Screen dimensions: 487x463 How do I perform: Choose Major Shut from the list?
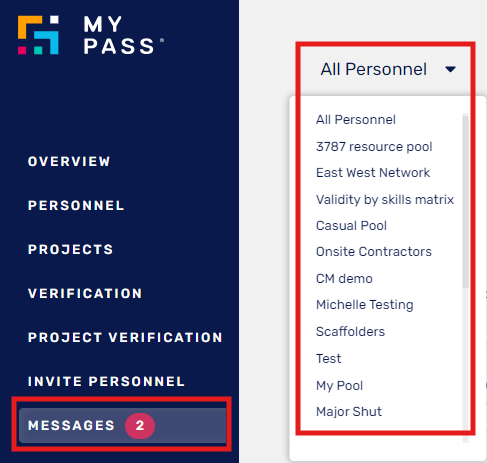point(349,412)
